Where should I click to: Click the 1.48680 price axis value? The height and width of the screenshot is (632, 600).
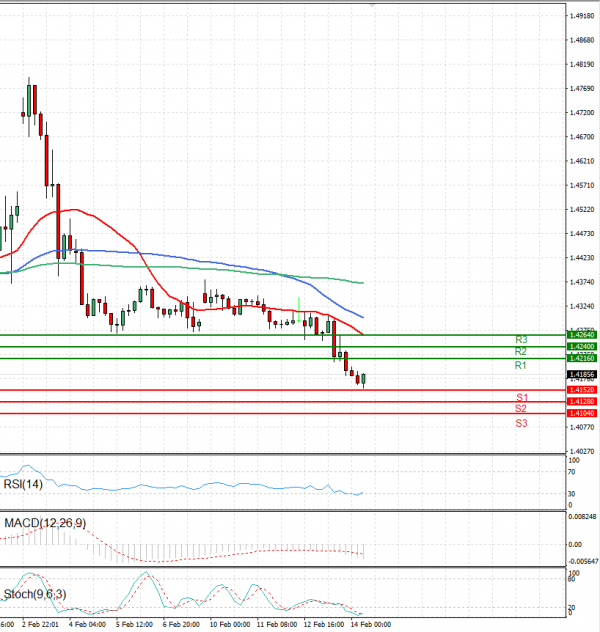point(582,40)
